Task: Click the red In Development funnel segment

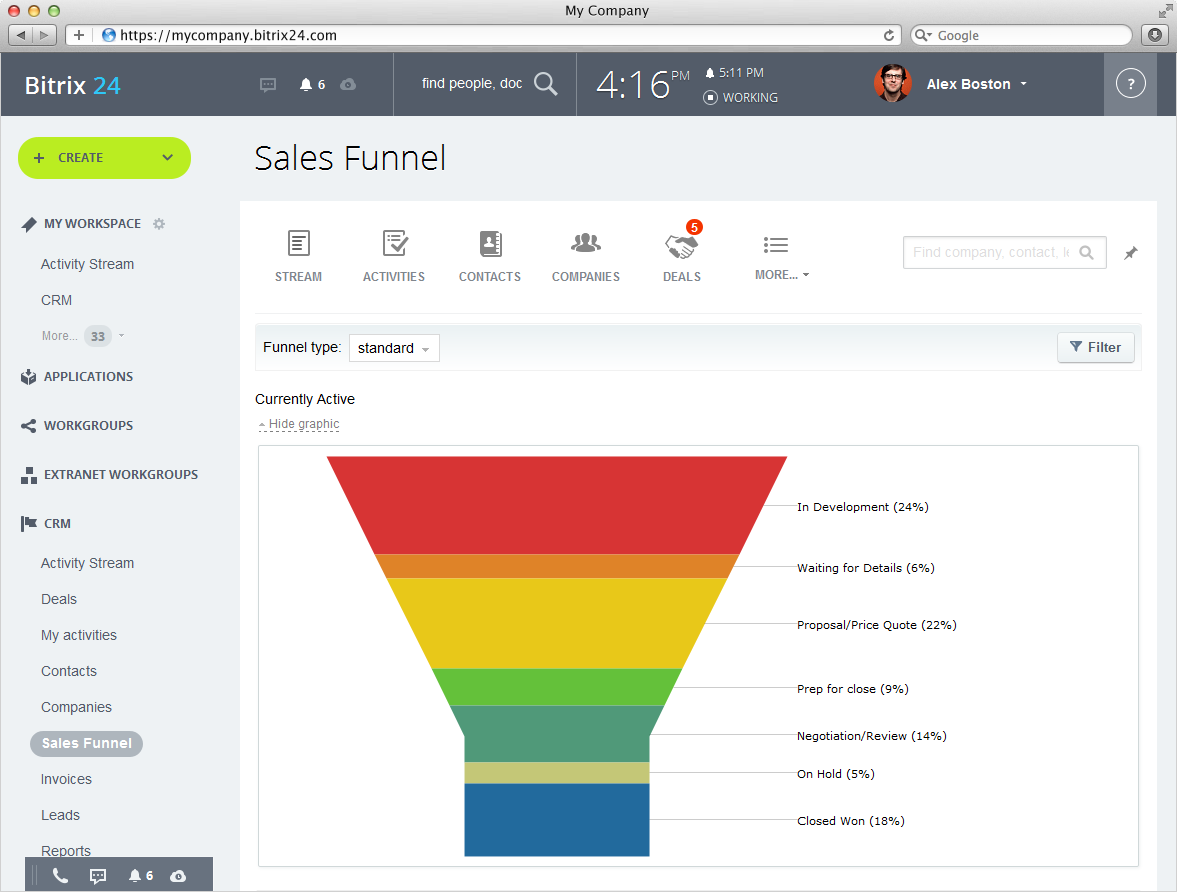Action: click(x=556, y=505)
